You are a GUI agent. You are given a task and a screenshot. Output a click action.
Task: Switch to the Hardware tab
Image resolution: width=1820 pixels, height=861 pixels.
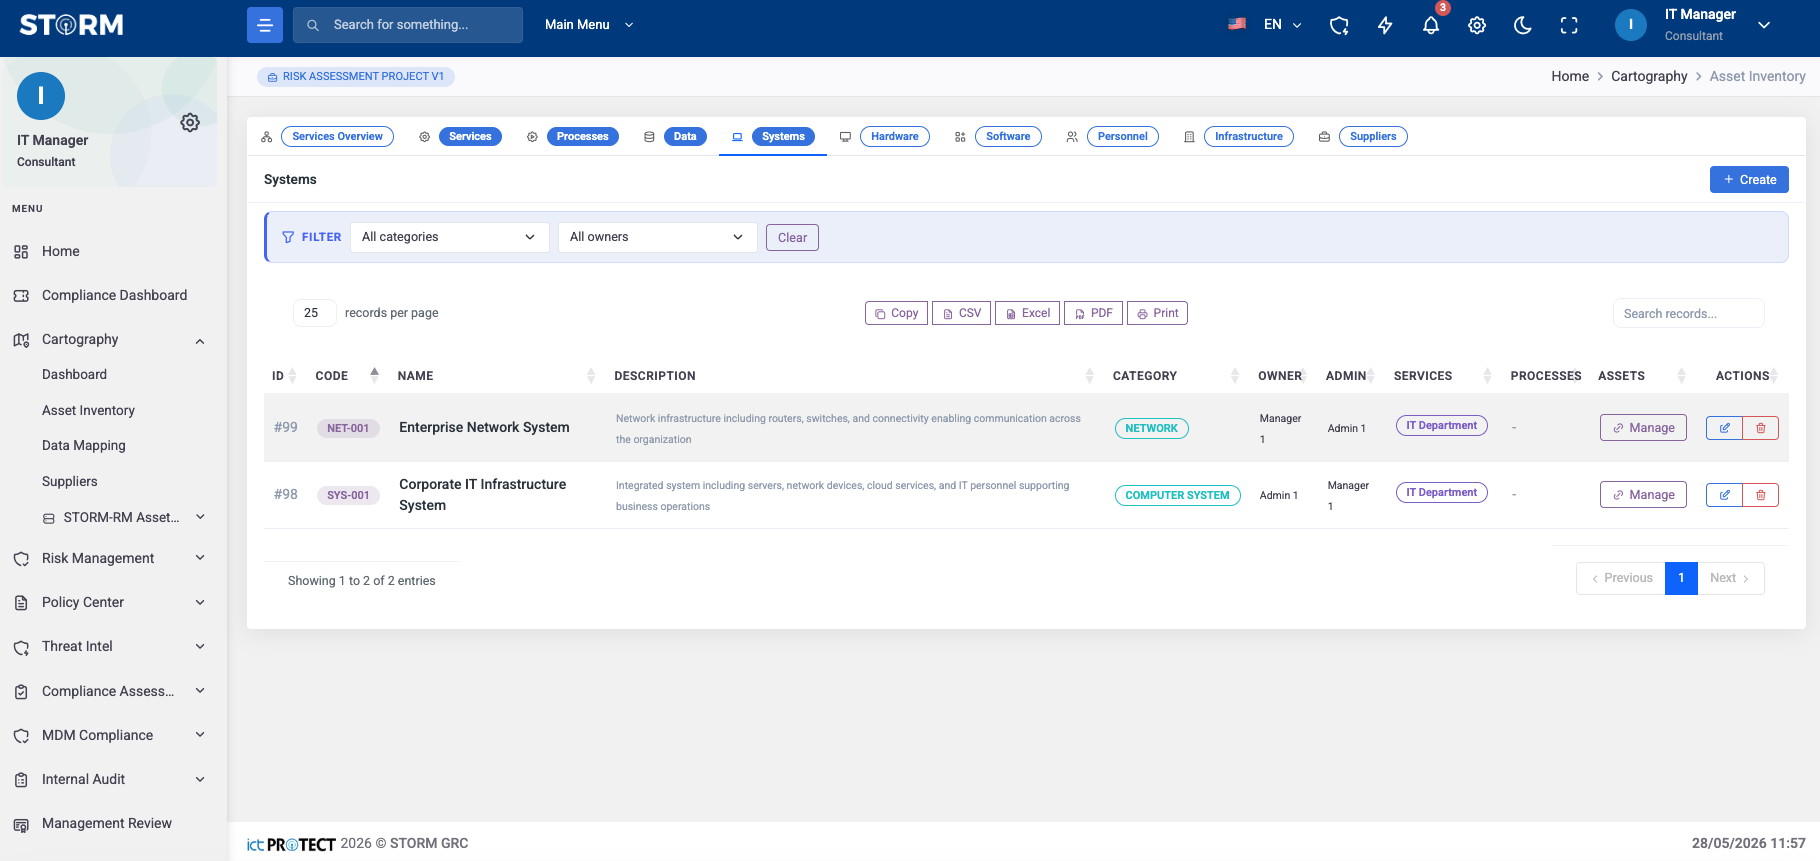point(894,137)
